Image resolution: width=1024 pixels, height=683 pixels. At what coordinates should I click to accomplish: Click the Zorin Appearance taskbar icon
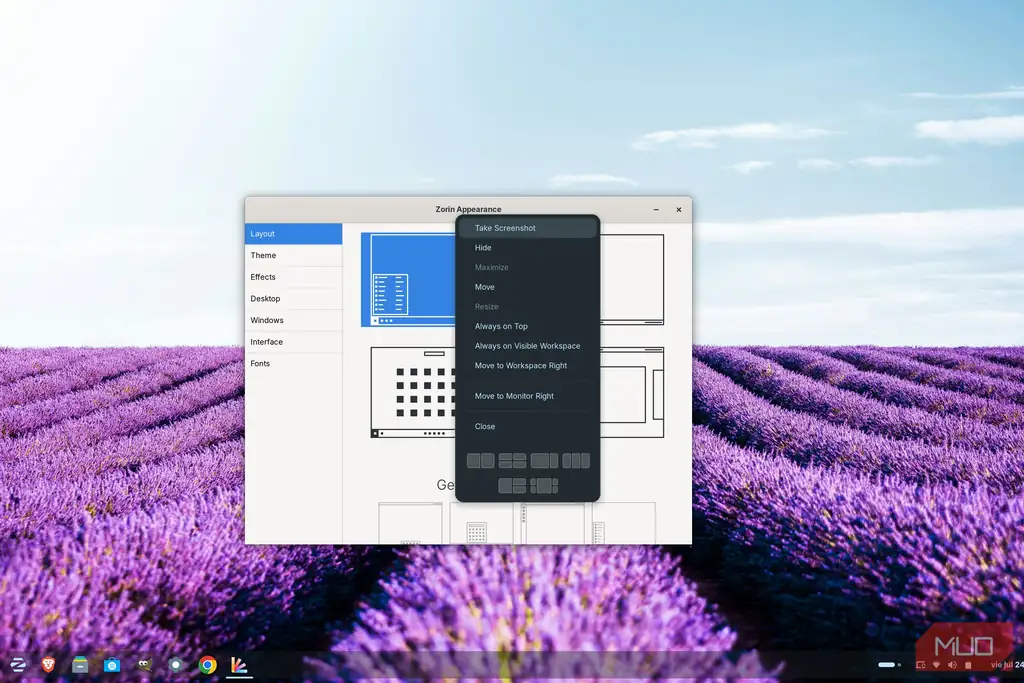pyautogui.click(x=239, y=665)
